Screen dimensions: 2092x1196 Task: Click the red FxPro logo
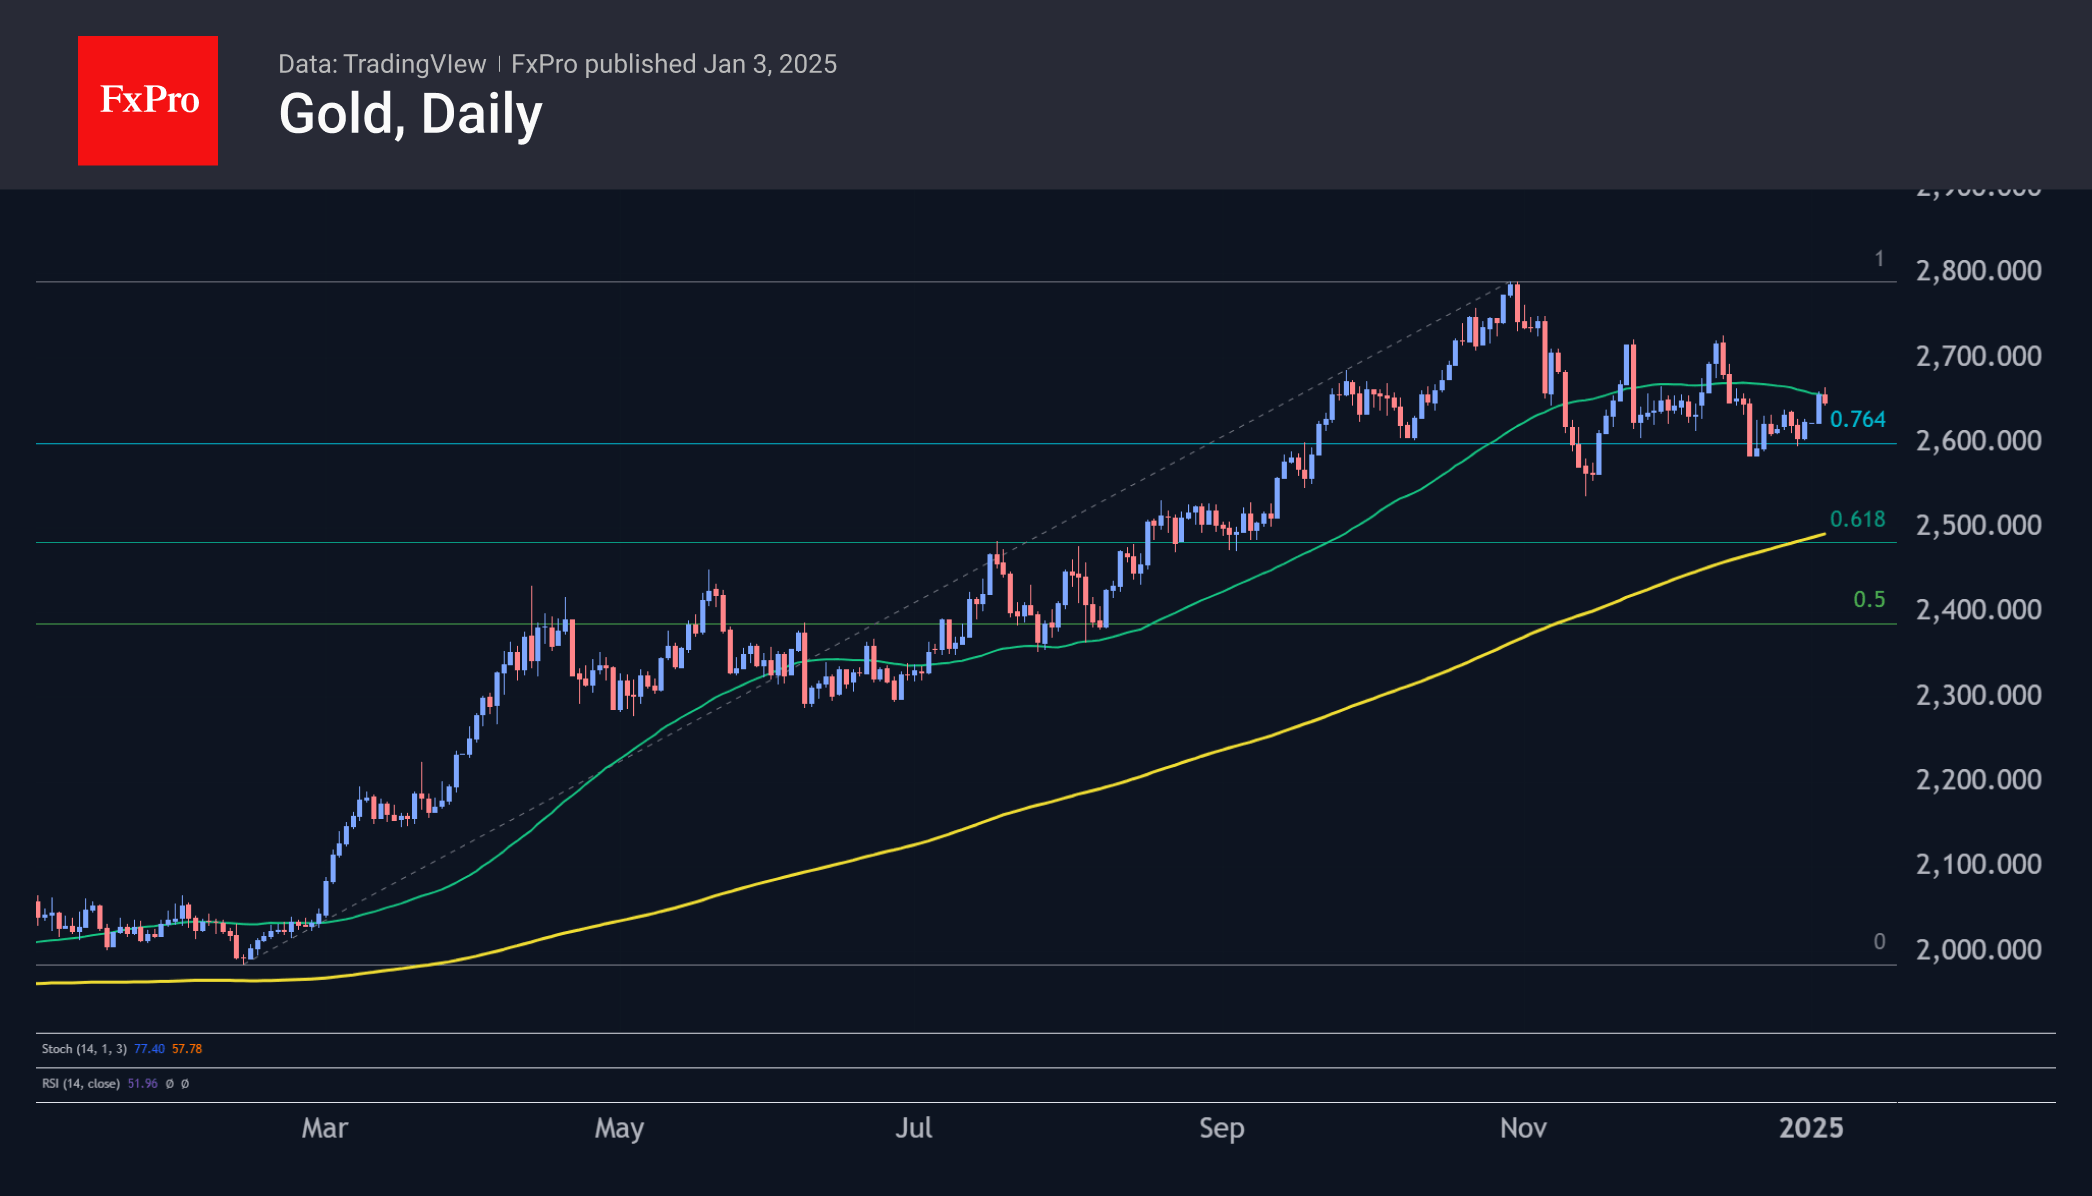pos(148,100)
